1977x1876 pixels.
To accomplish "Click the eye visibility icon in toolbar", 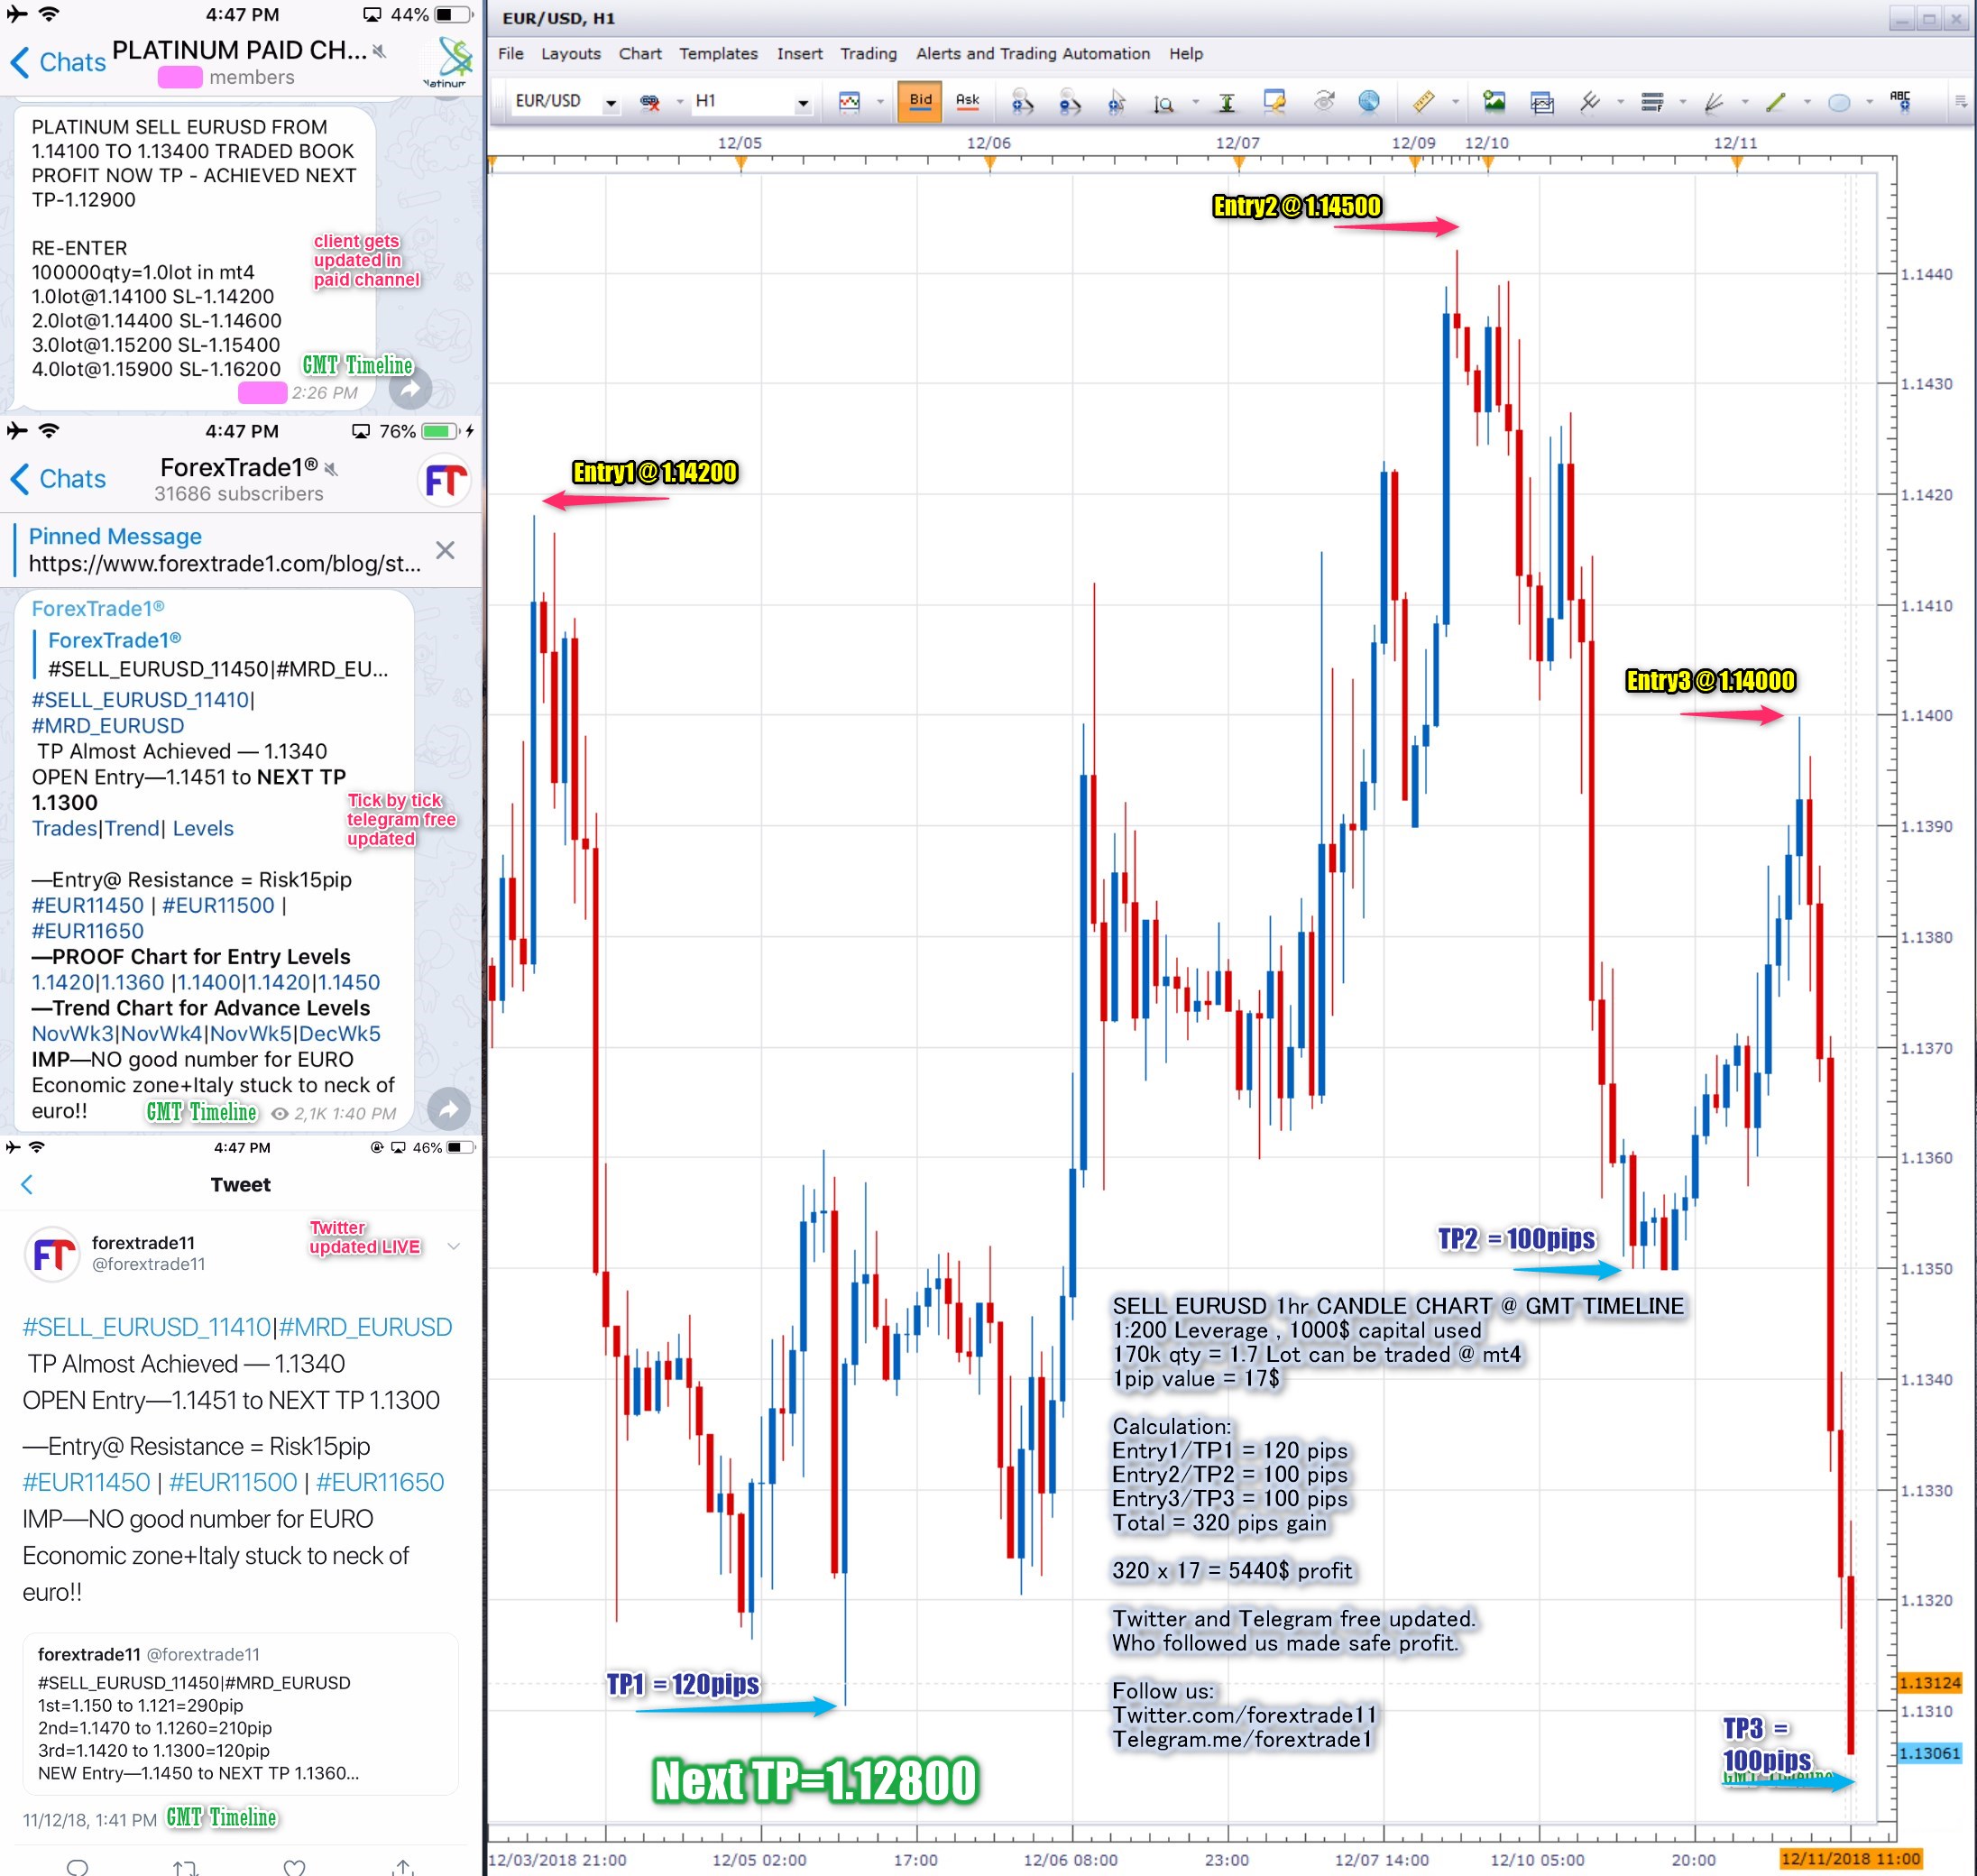I will coord(1324,101).
